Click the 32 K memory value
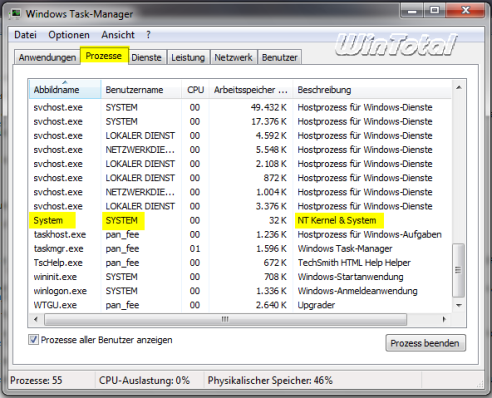 pos(278,220)
